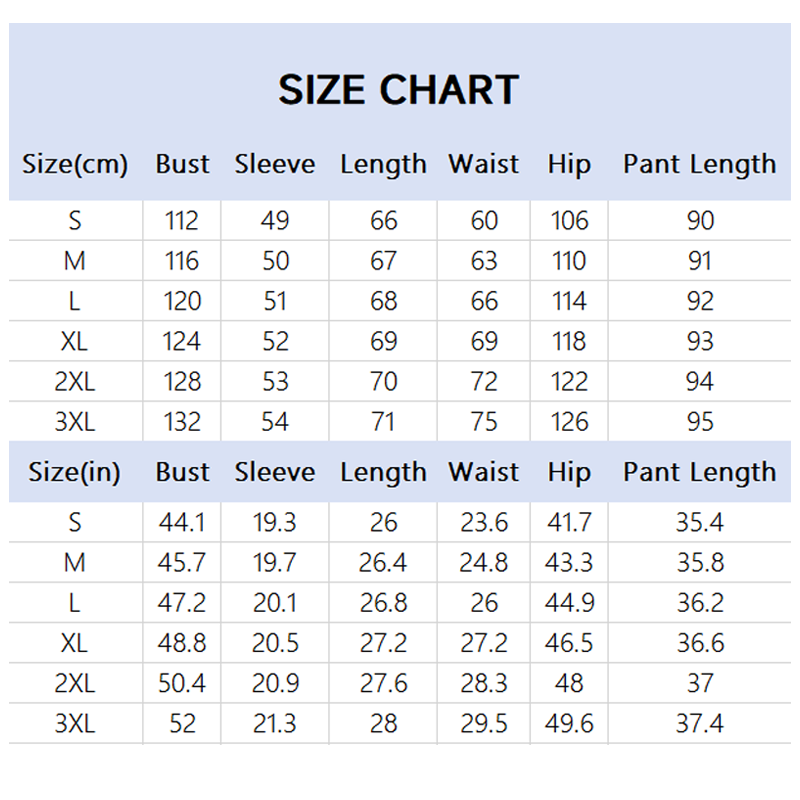Screen dimensions: 800x800
Task: Click pant length value 36.6 for XL
Action: point(700,644)
